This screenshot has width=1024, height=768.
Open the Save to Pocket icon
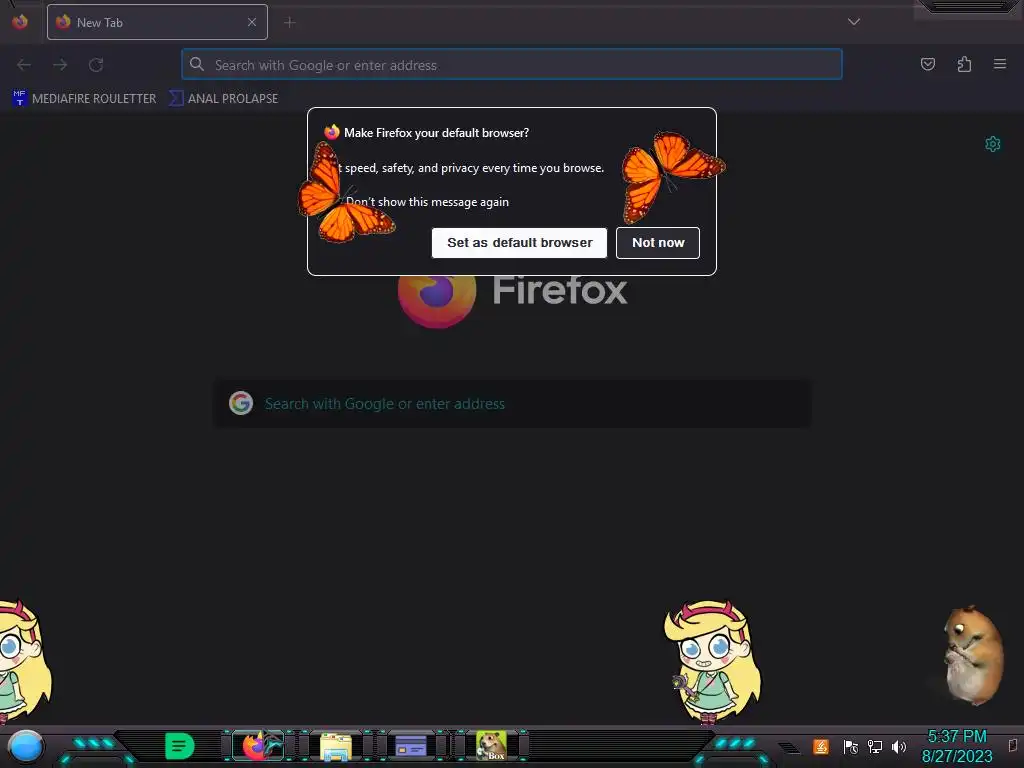tap(927, 64)
